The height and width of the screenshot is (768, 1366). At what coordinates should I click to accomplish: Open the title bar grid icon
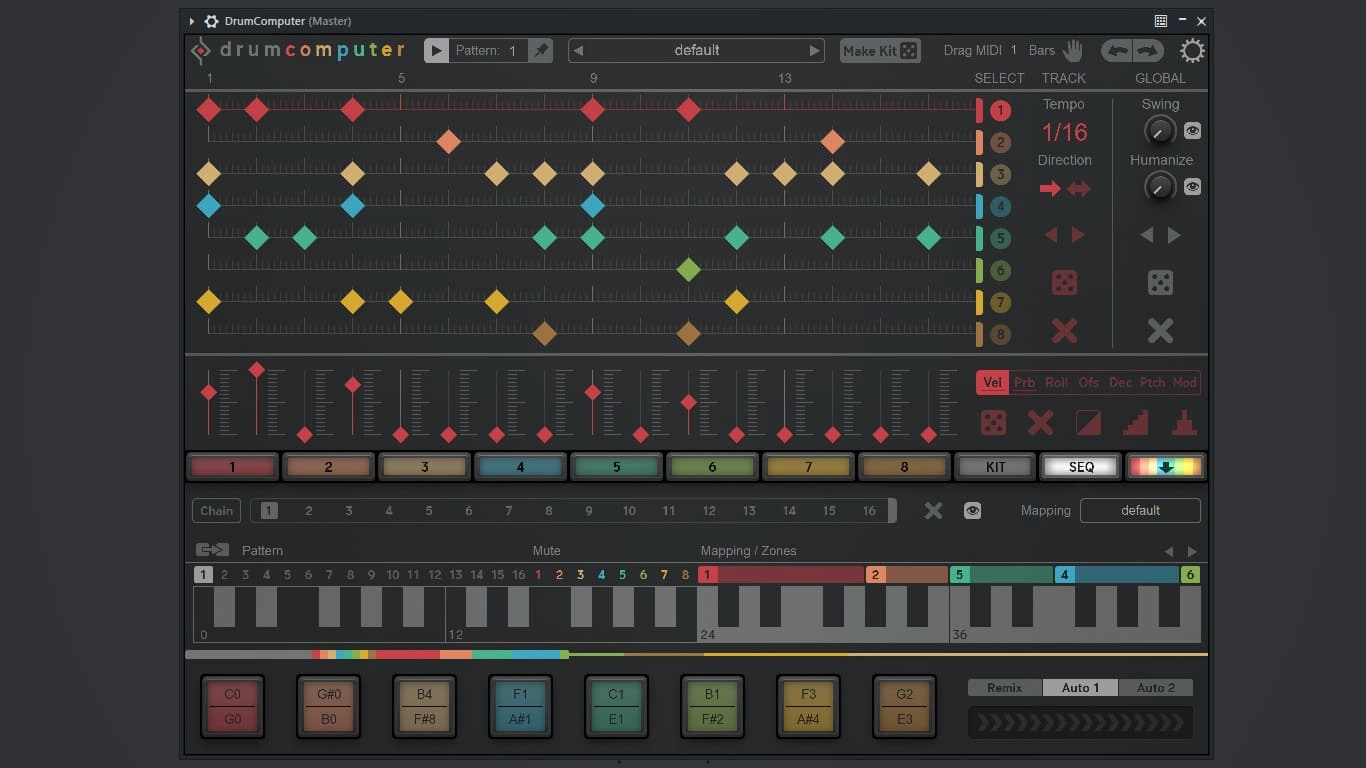pyautogui.click(x=1160, y=21)
